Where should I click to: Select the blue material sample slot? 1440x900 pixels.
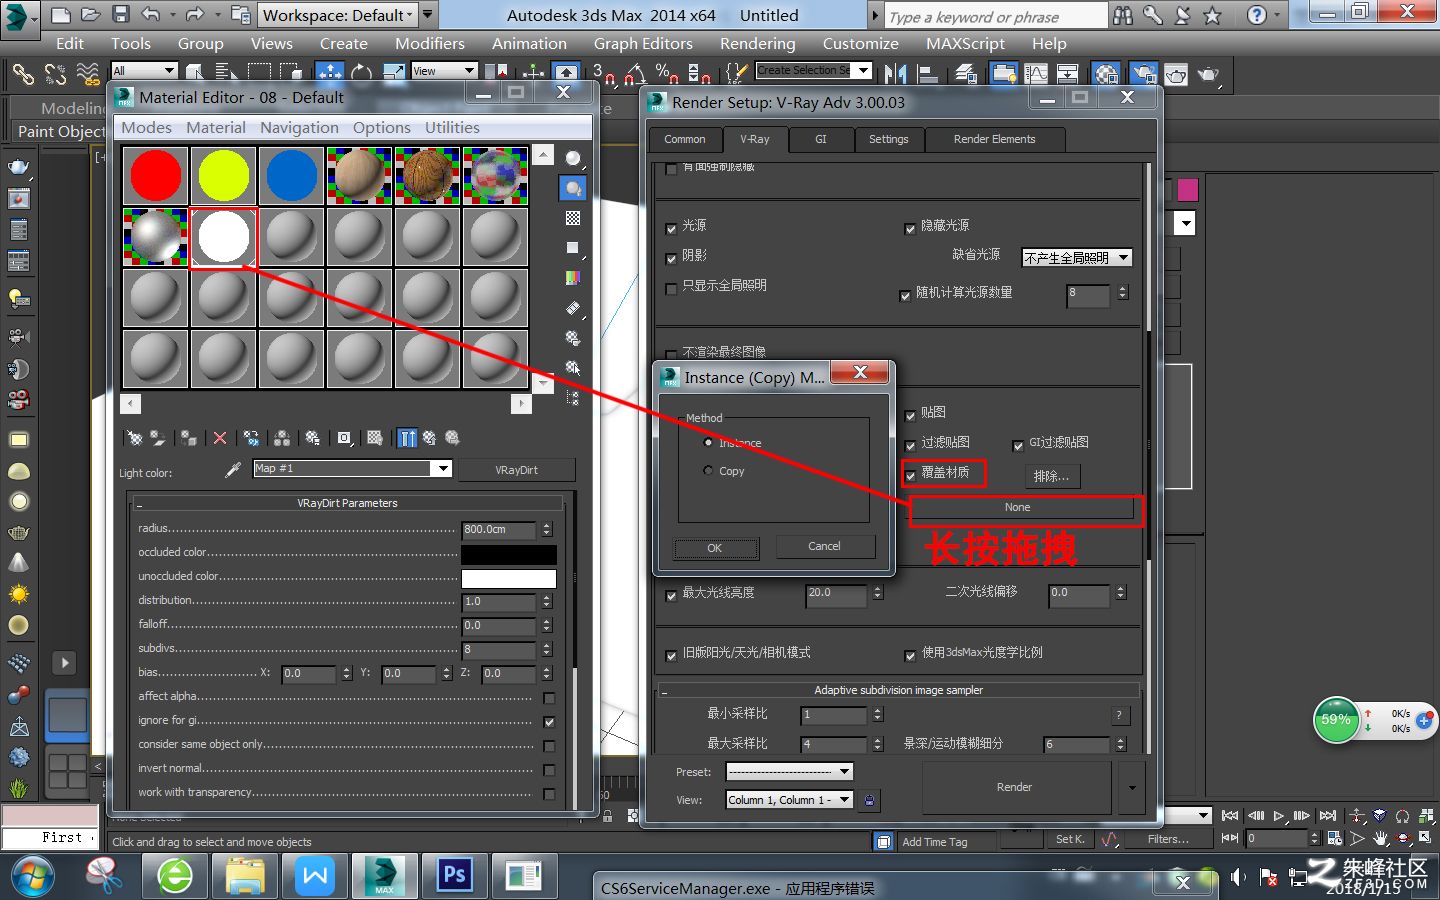292,176
